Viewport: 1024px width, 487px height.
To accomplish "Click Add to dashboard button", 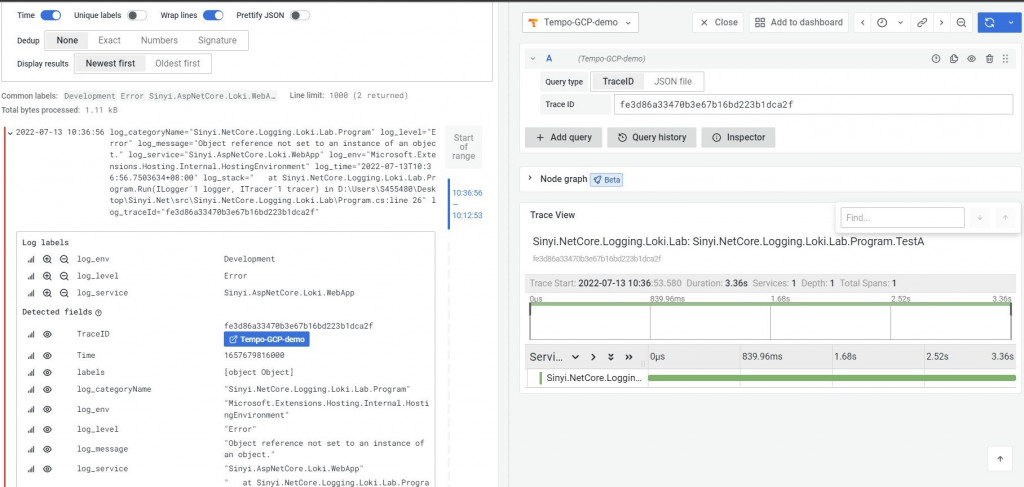I will 799,22.
